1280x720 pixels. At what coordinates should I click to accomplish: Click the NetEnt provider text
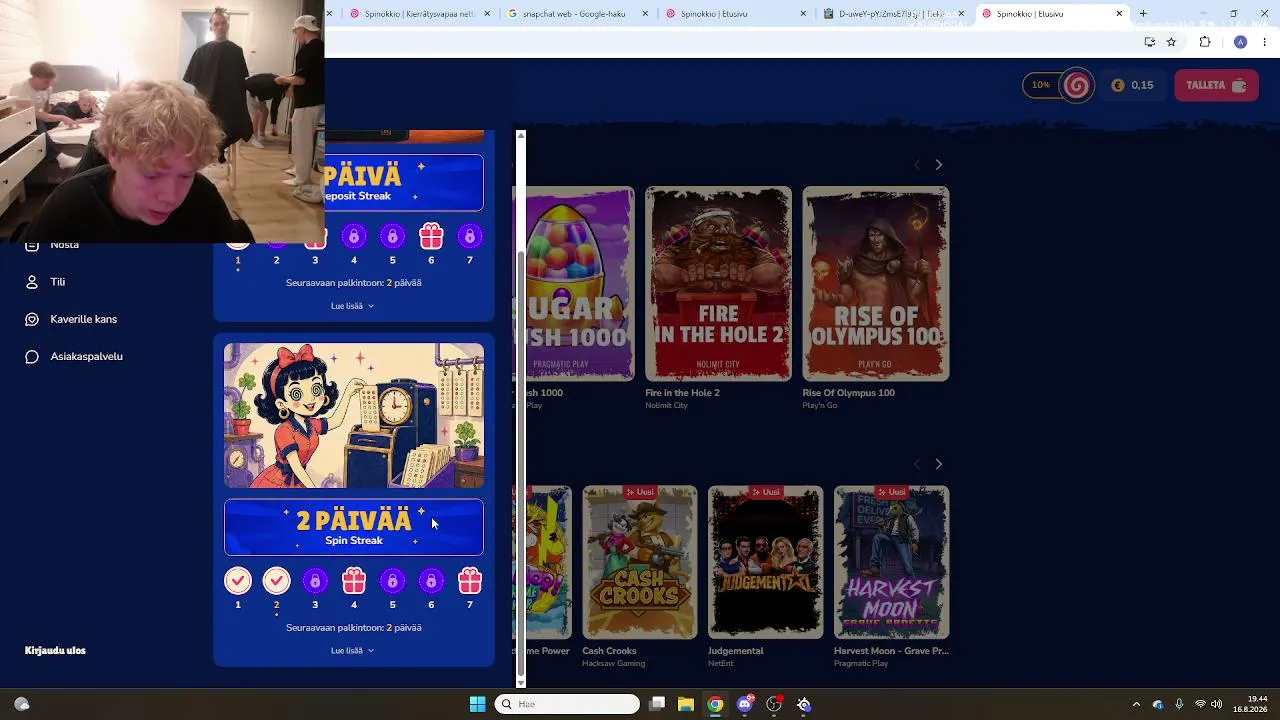tap(721, 664)
